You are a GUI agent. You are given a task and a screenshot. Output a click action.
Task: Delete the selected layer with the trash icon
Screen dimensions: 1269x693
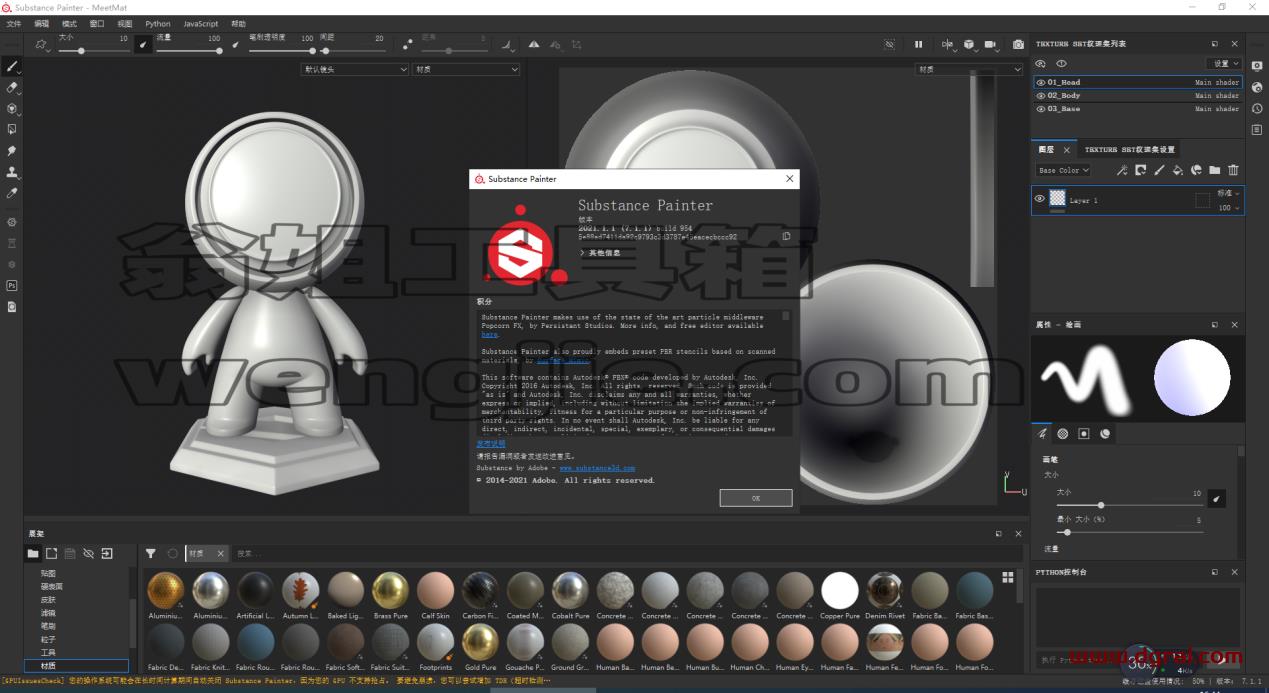point(1233,170)
